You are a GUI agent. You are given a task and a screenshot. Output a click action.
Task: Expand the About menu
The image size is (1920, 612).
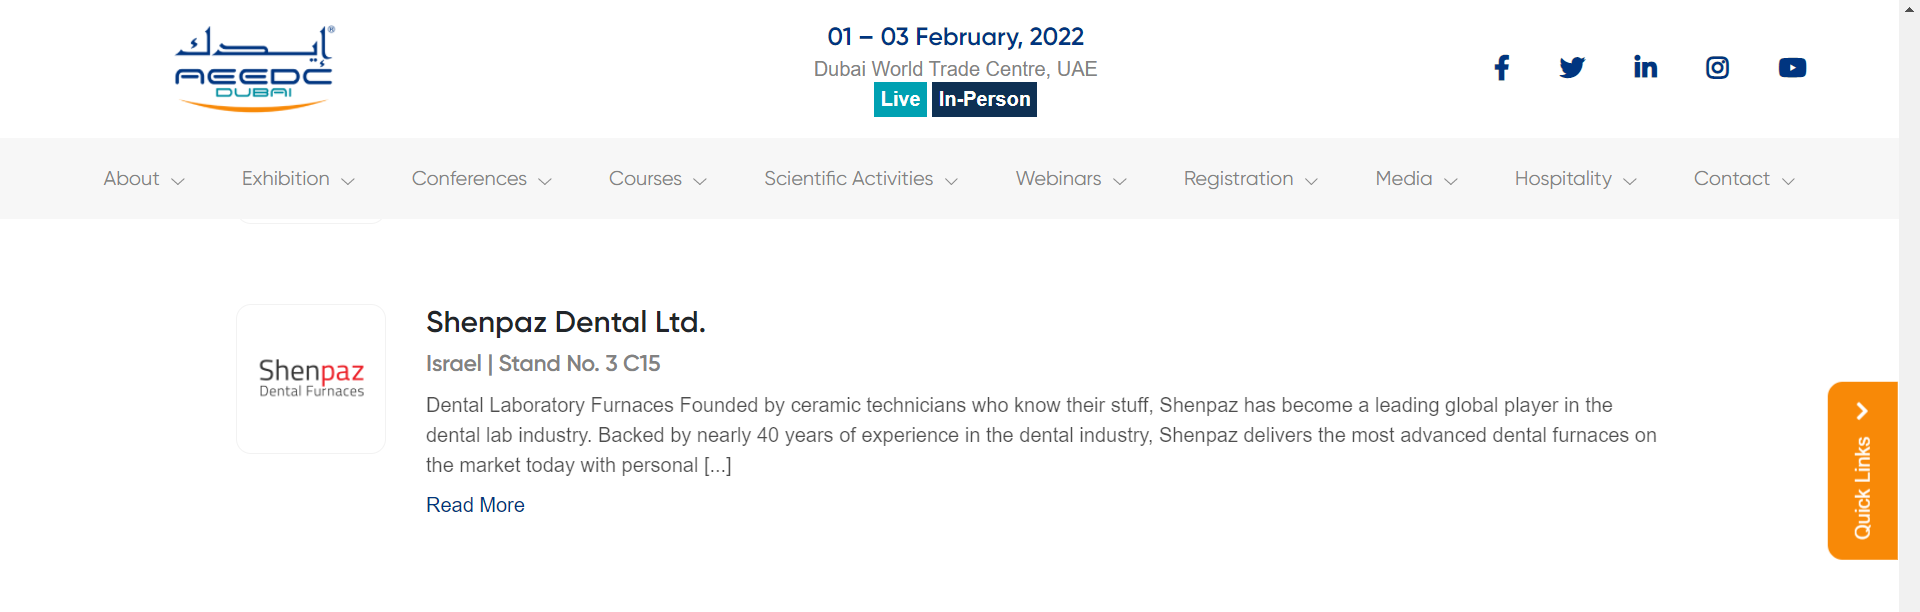tap(144, 179)
